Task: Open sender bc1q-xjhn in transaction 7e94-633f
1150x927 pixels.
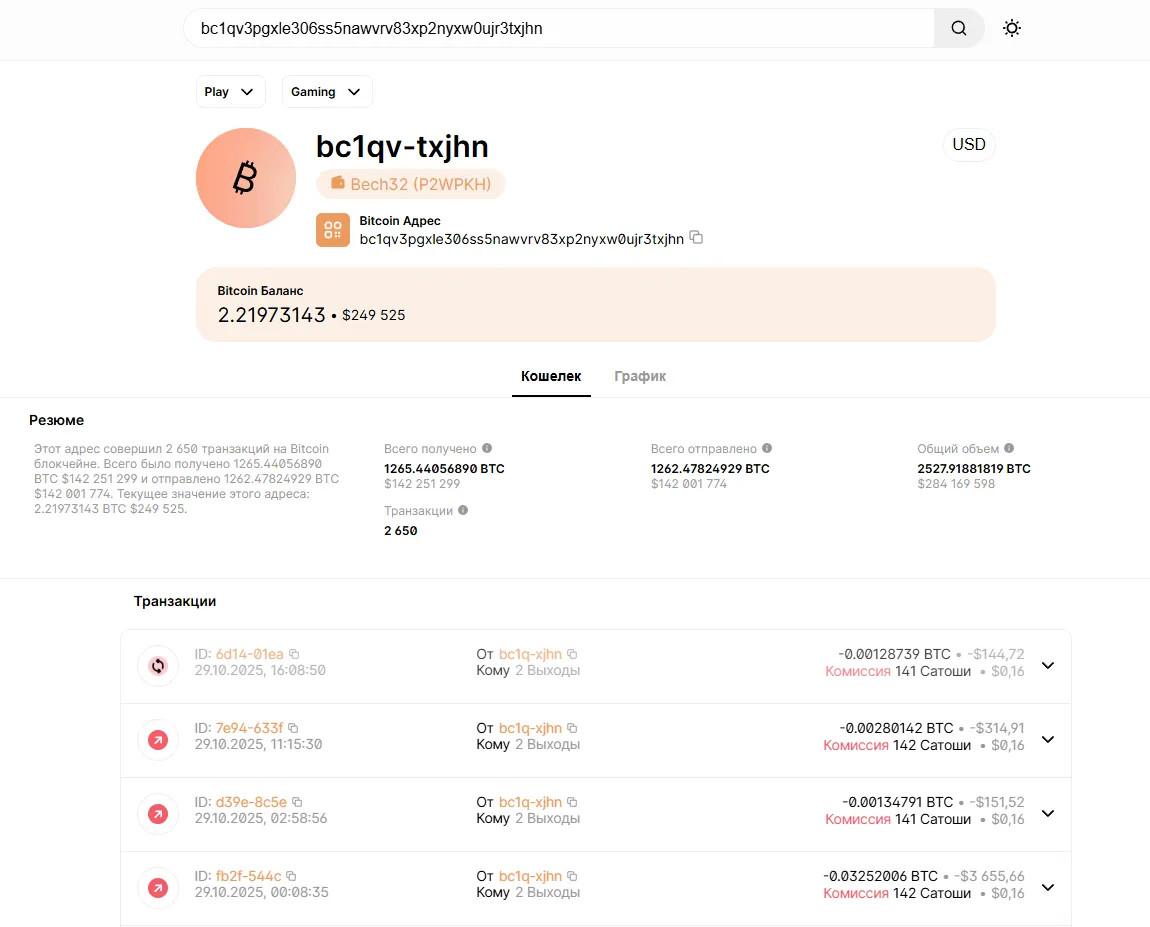Action: tap(530, 728)
